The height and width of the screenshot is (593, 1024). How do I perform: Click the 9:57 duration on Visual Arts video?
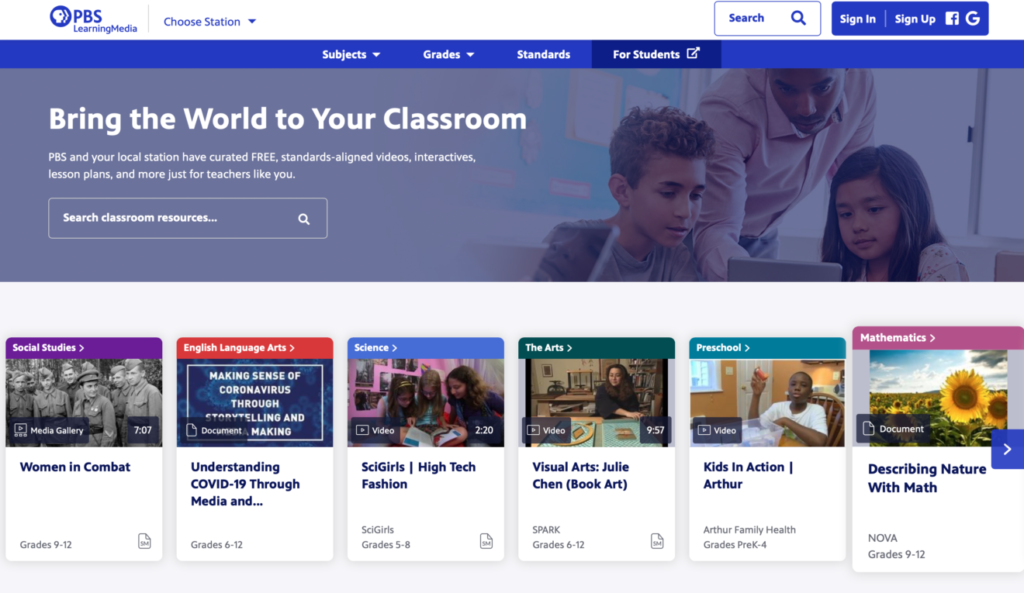[x=655, y=430]
